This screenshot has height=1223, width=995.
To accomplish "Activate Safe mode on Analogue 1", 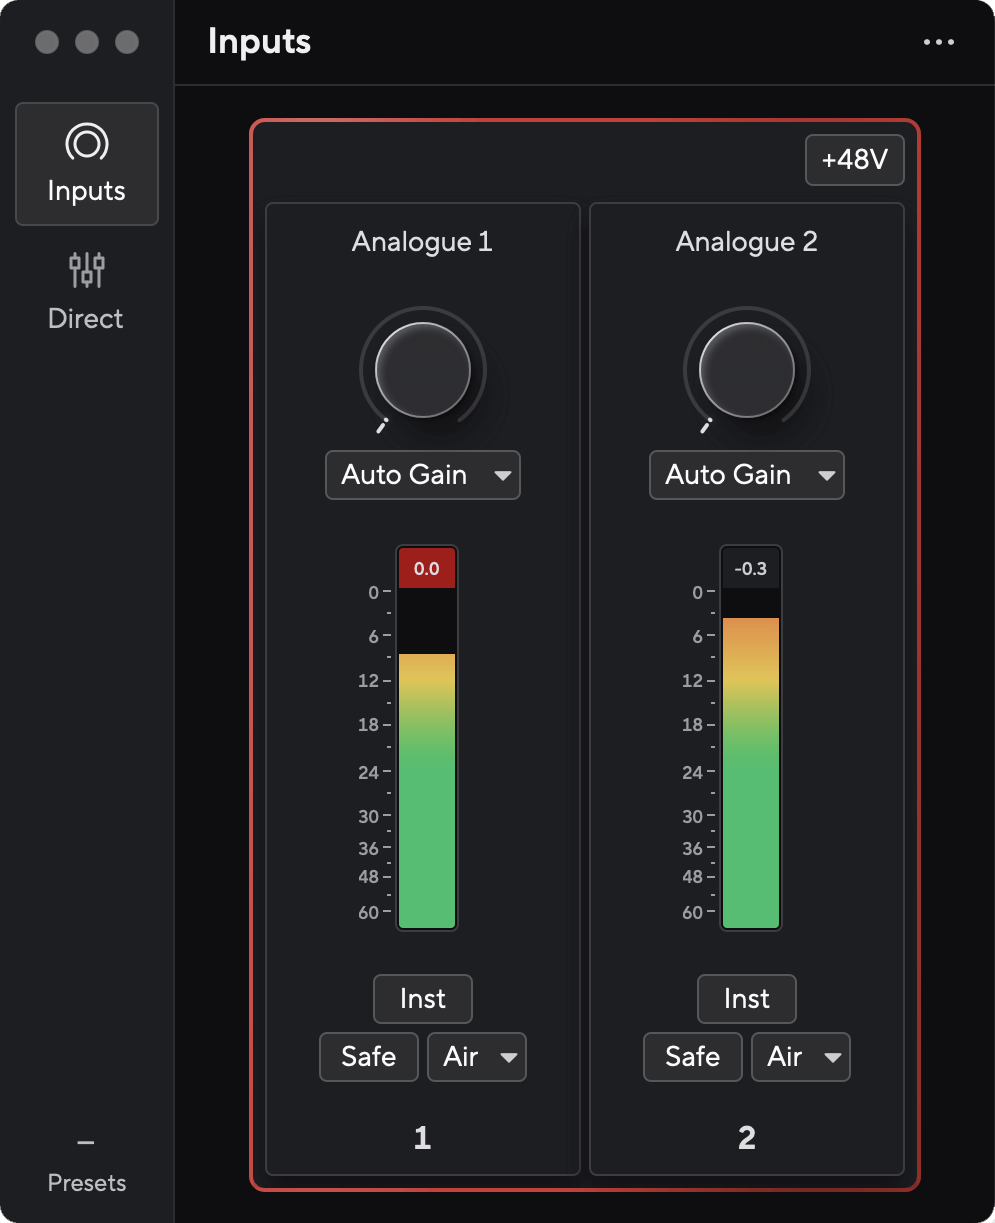I will [368, 1056].
